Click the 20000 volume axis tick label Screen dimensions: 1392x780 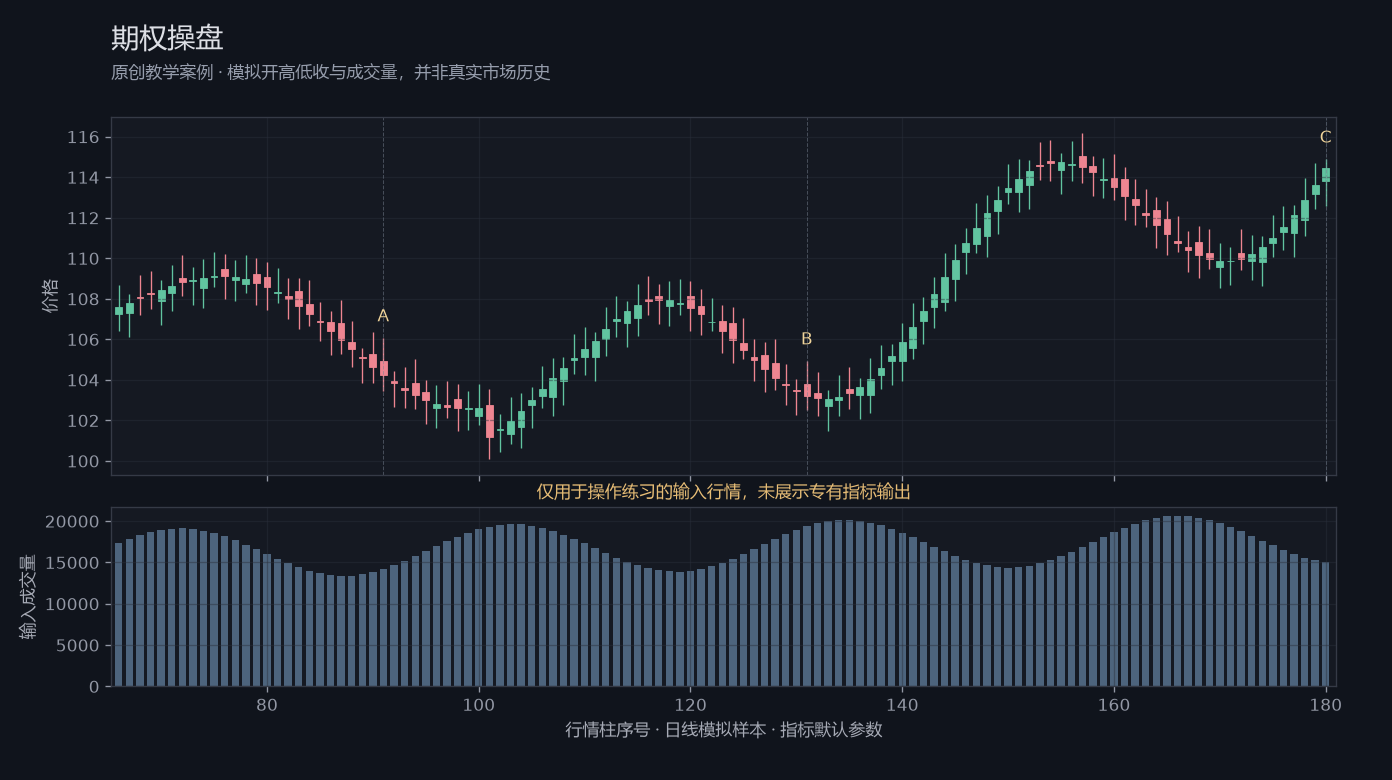[73, 522]
